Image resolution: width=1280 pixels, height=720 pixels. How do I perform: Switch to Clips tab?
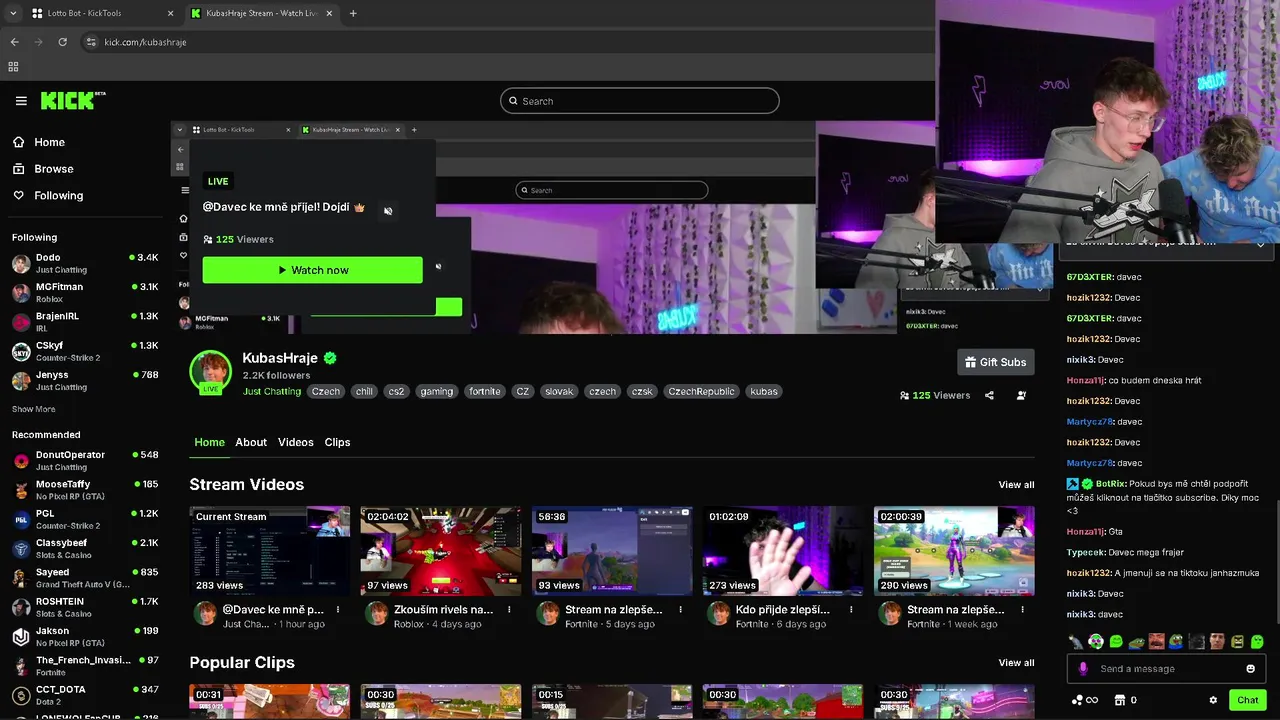[337, 442]
